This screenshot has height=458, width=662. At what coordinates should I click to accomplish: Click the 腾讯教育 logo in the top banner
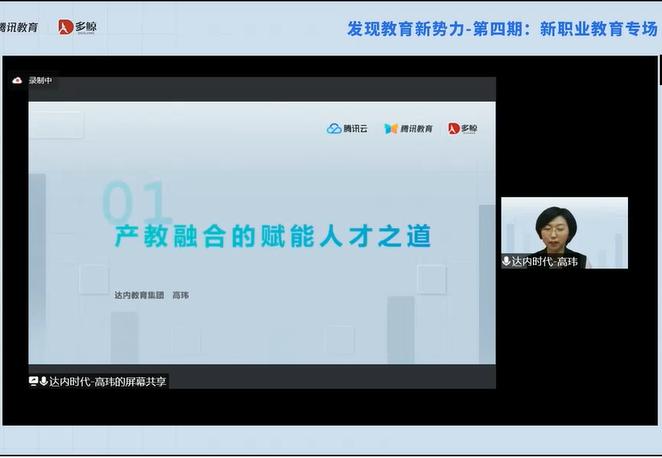tap(20, 27)
